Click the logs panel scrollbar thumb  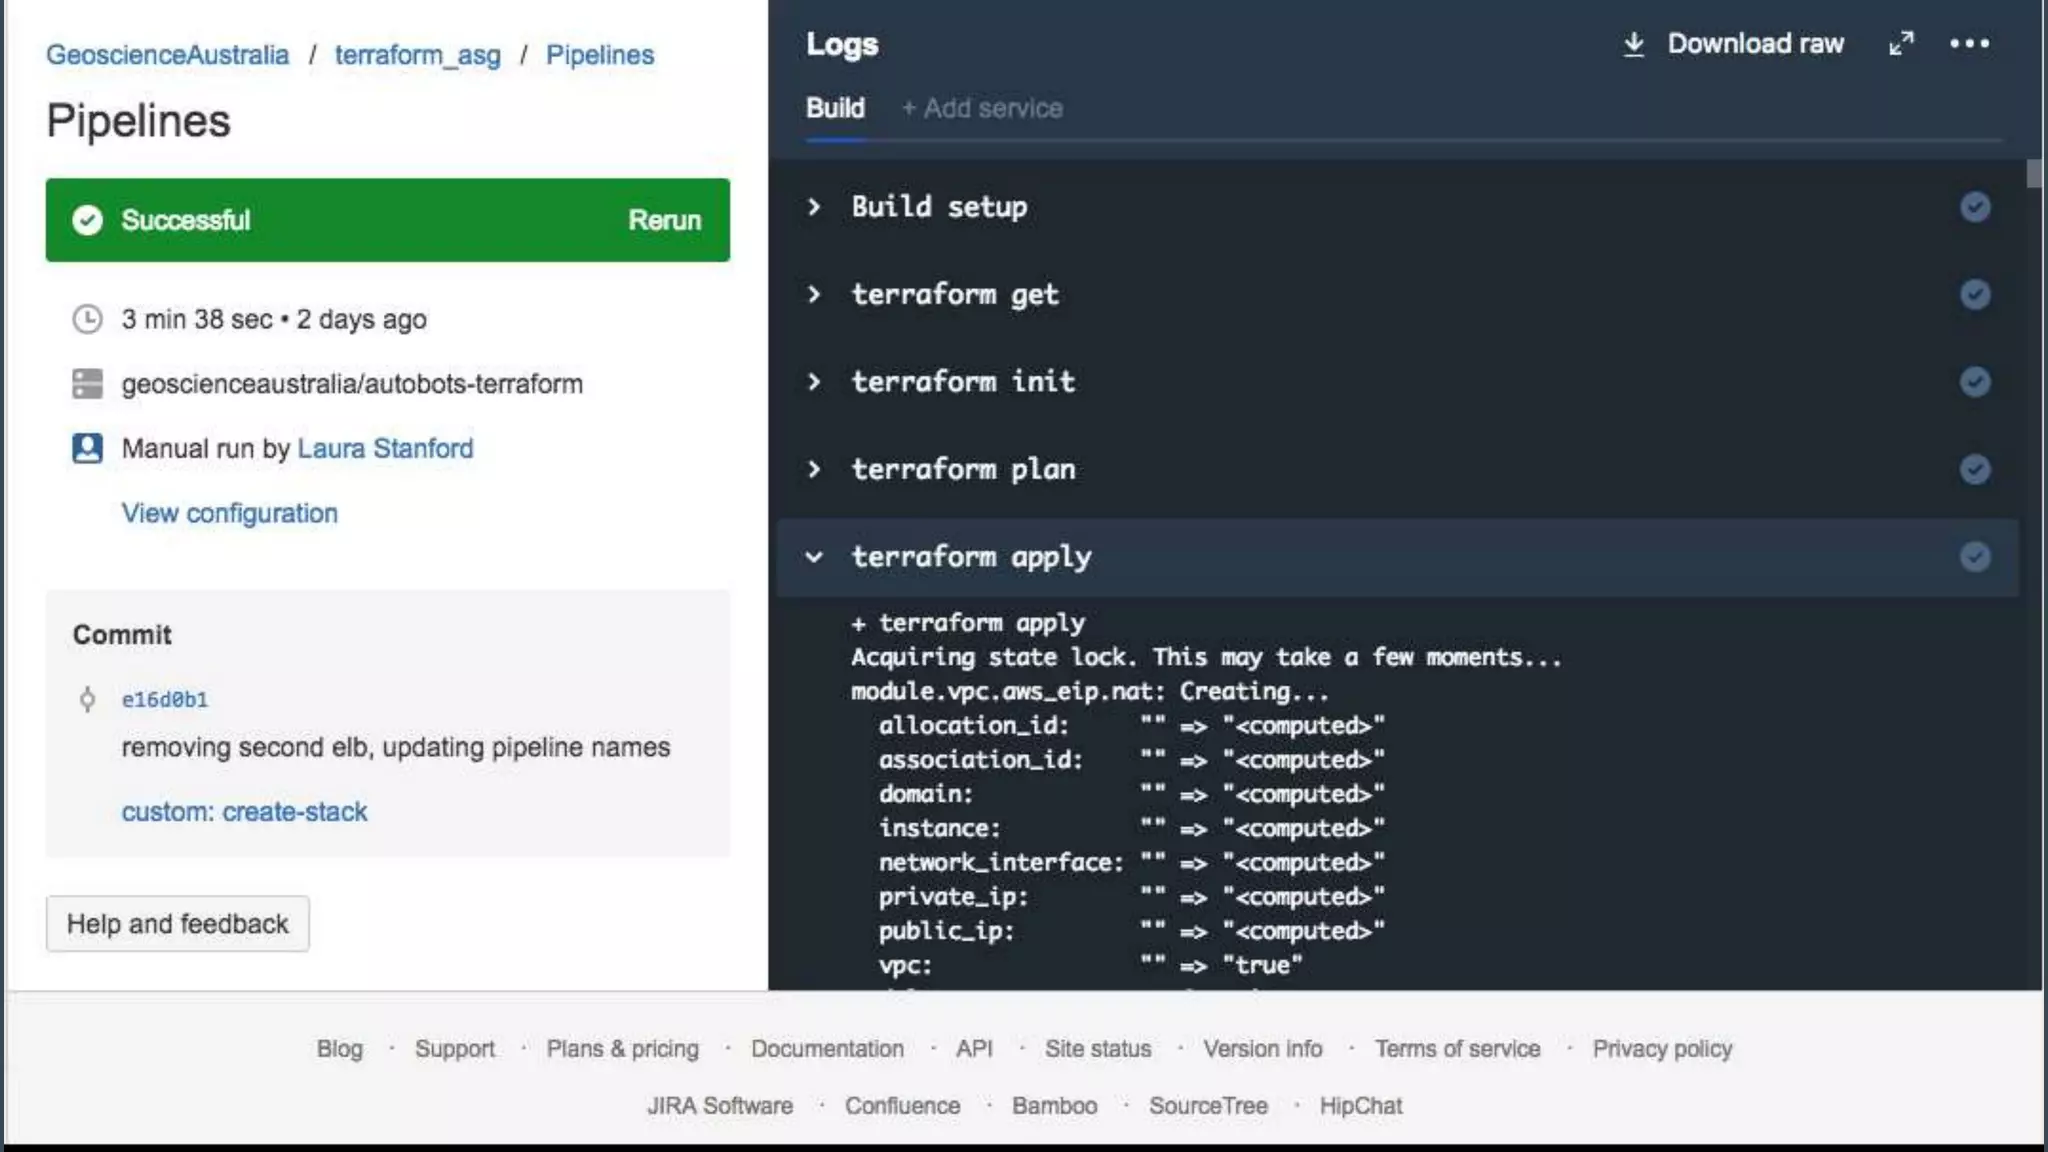tap(2033, 174)
